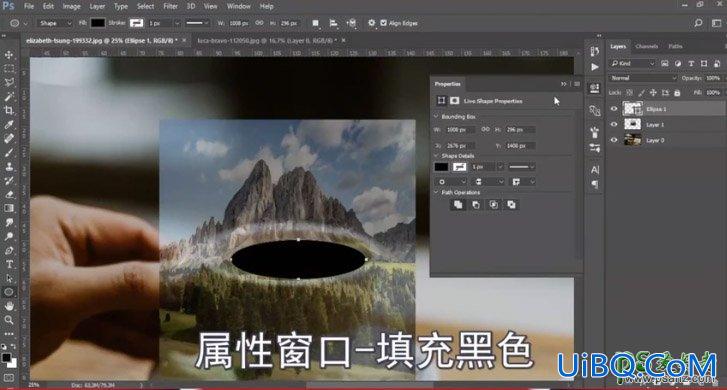Screen dimensions: 727x390
Task: Open the Edit Toolbar three-dots icon
Action: [x=9, y=333]
